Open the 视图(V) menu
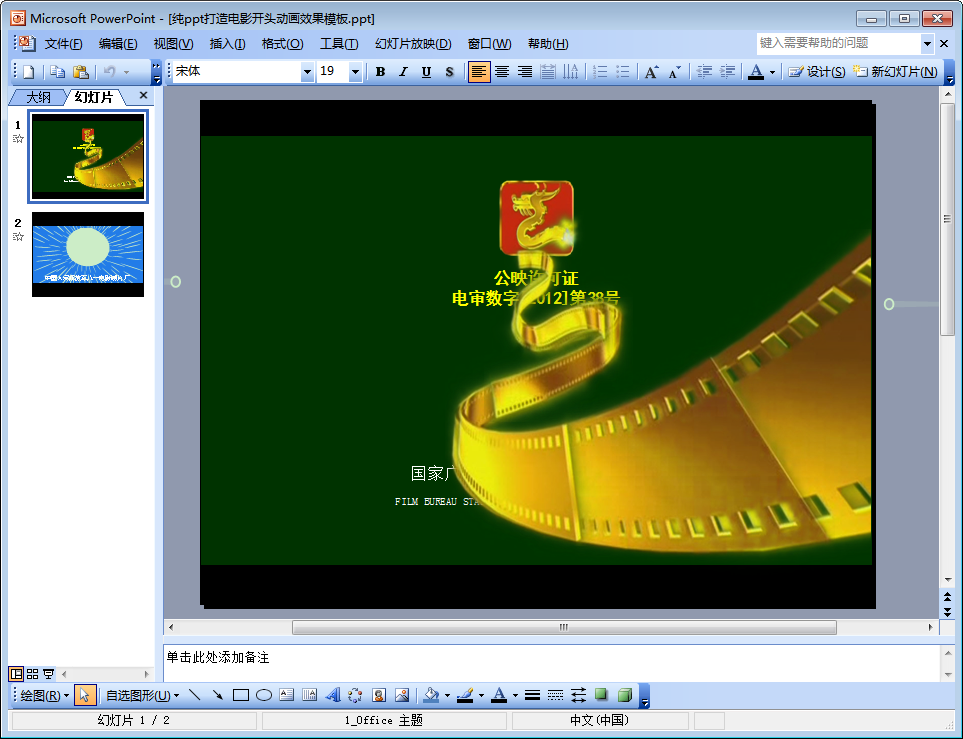The width and height of the screenshot is (963, 739). coord(173,44)
